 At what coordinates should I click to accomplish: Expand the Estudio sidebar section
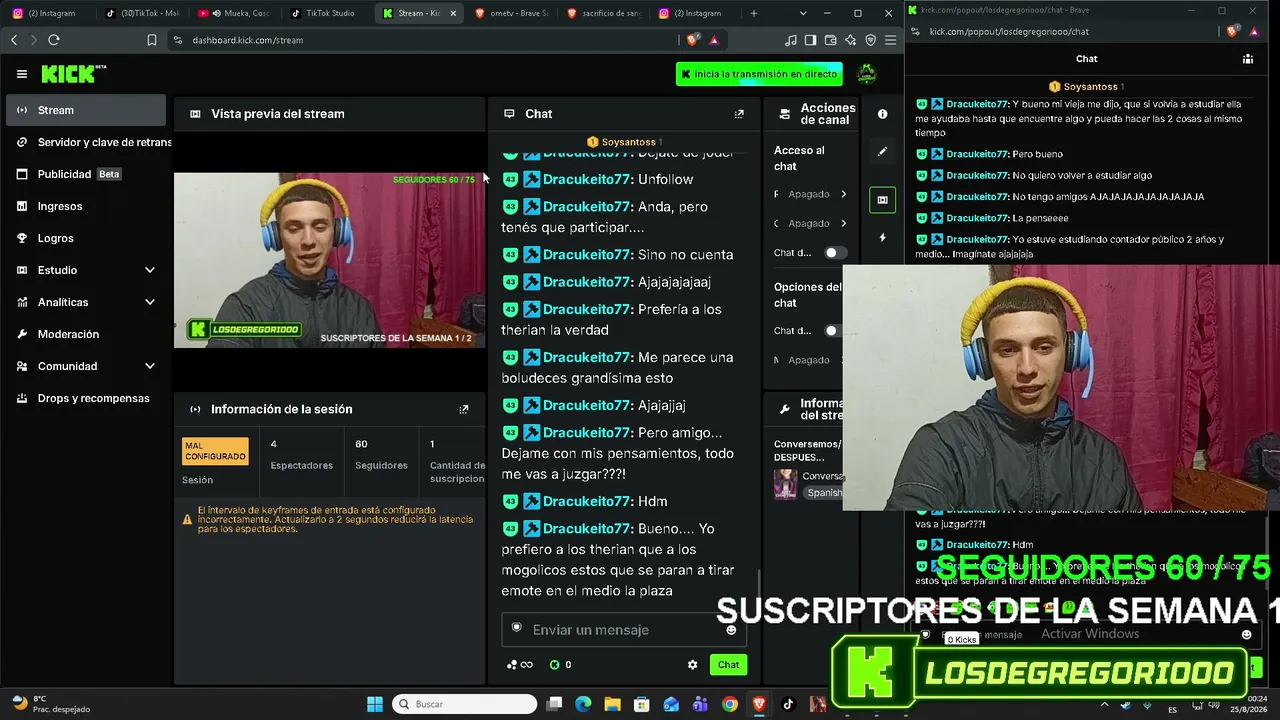click(x=150, y=270)
